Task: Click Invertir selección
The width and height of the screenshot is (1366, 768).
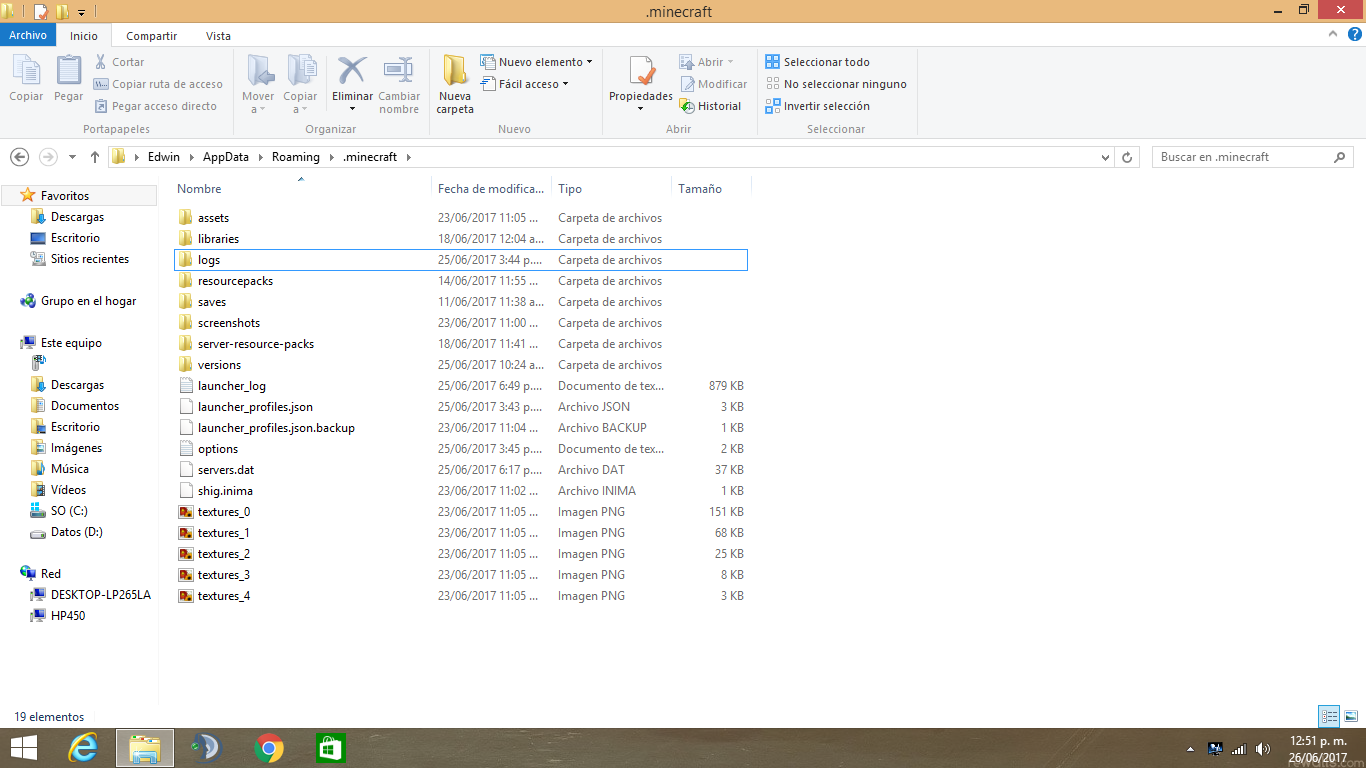Action: tap(817, 106)
